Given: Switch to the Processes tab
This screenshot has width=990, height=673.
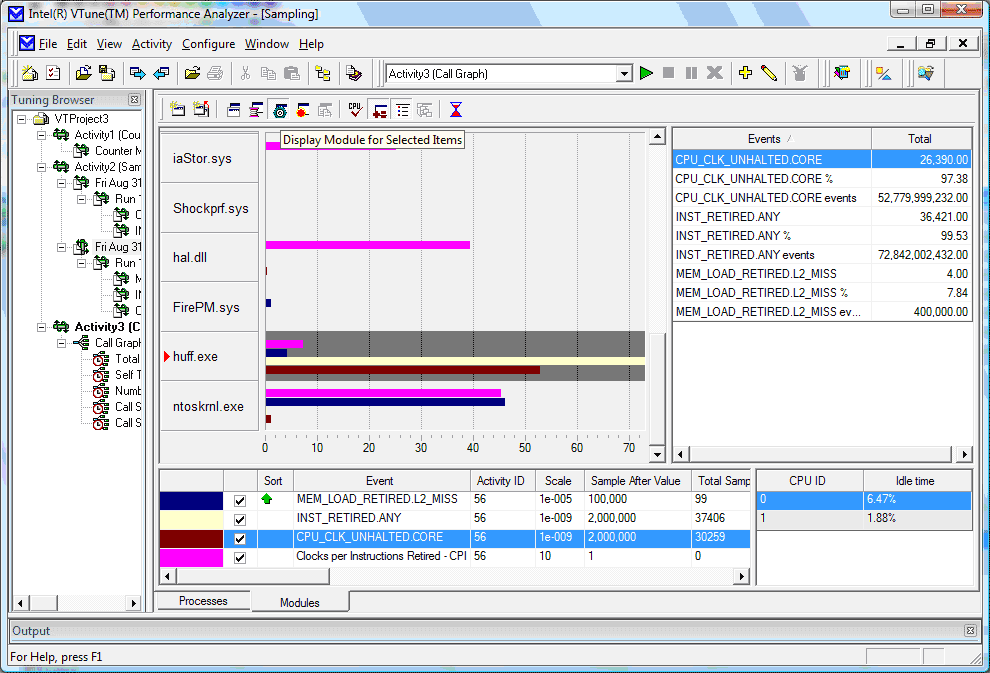Looking at the screenshot, I should coord(203,601).
